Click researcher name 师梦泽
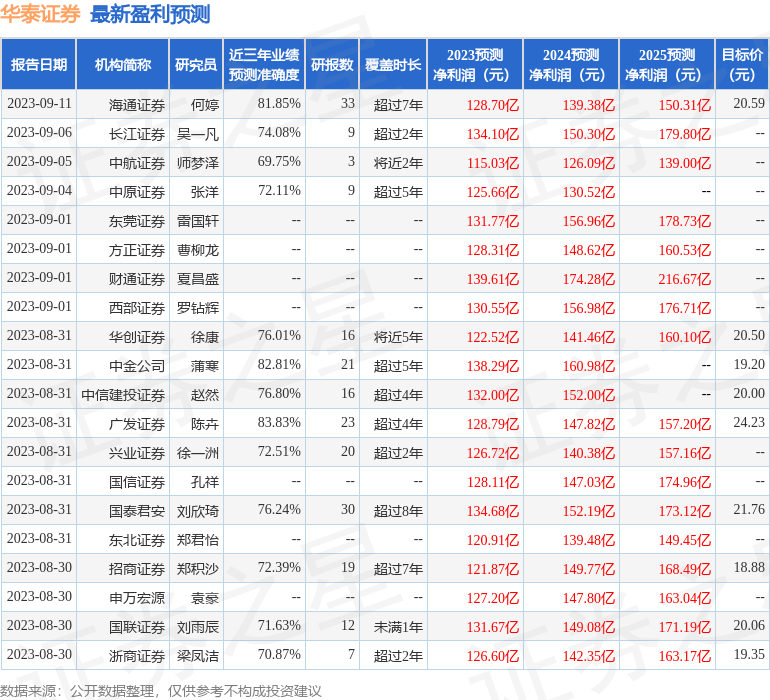770x700 pixels. pyautogui.click(x=198, y=163)
